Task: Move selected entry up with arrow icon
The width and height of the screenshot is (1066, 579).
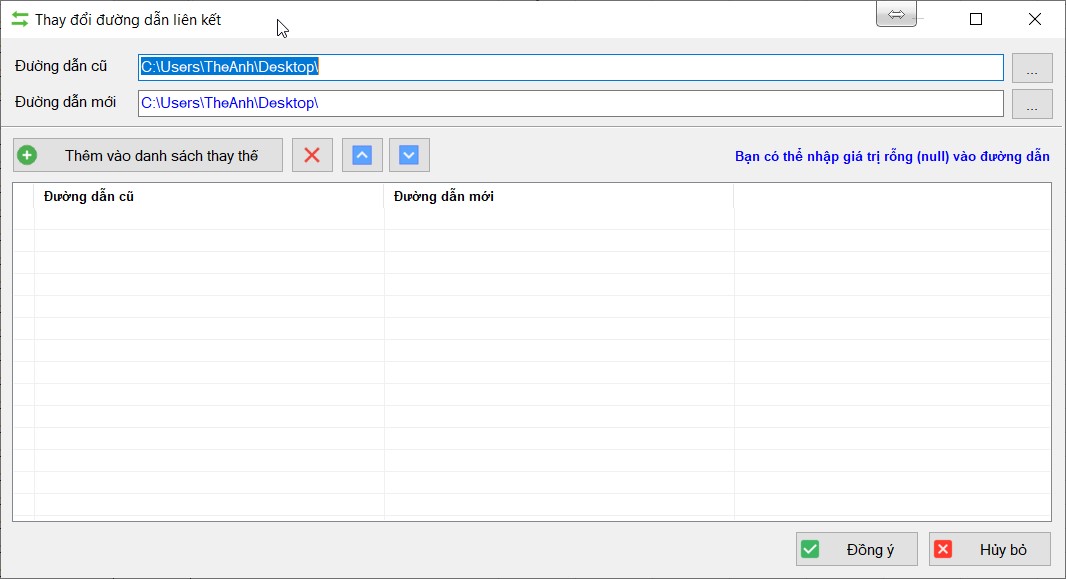Action: click(x=362, y=156)
